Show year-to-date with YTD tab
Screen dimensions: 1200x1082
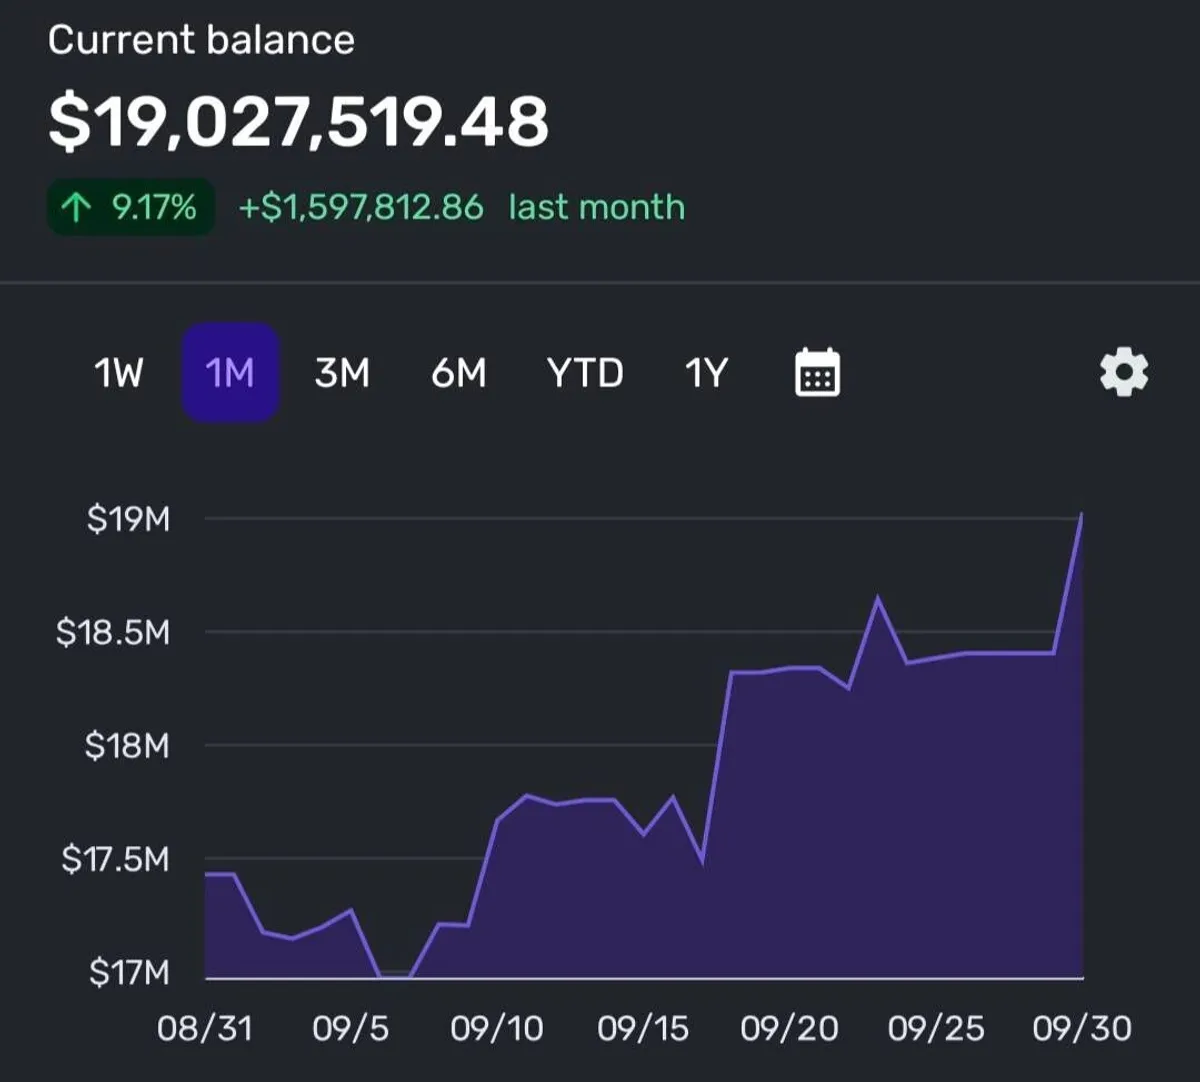tap(585, 373)
